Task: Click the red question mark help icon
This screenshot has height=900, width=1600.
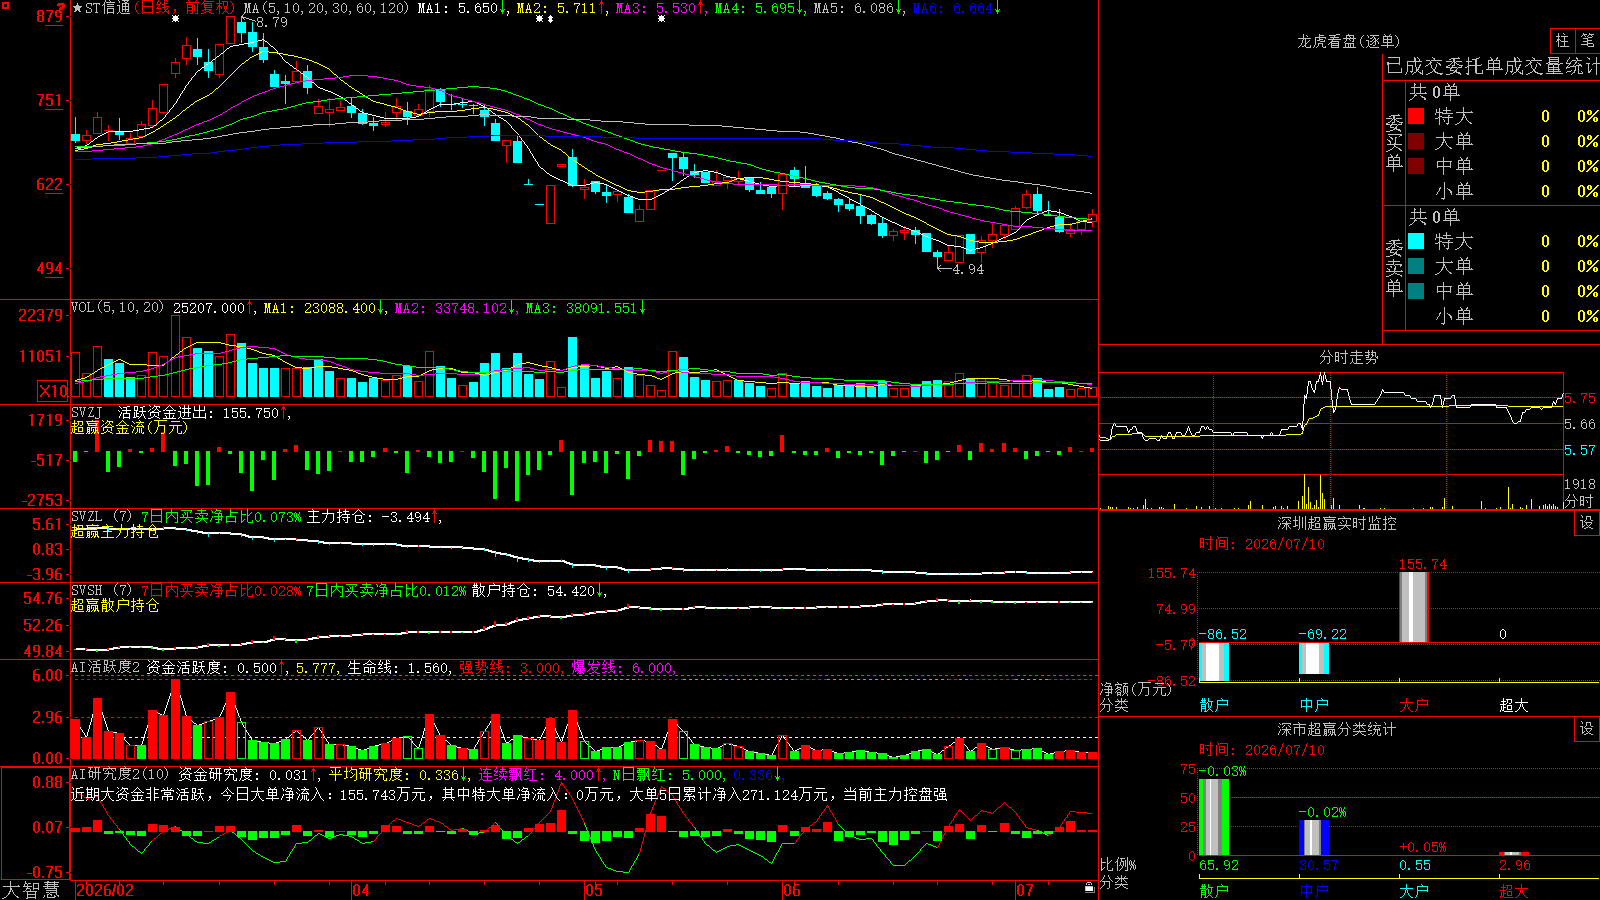Action: (62, 8)
